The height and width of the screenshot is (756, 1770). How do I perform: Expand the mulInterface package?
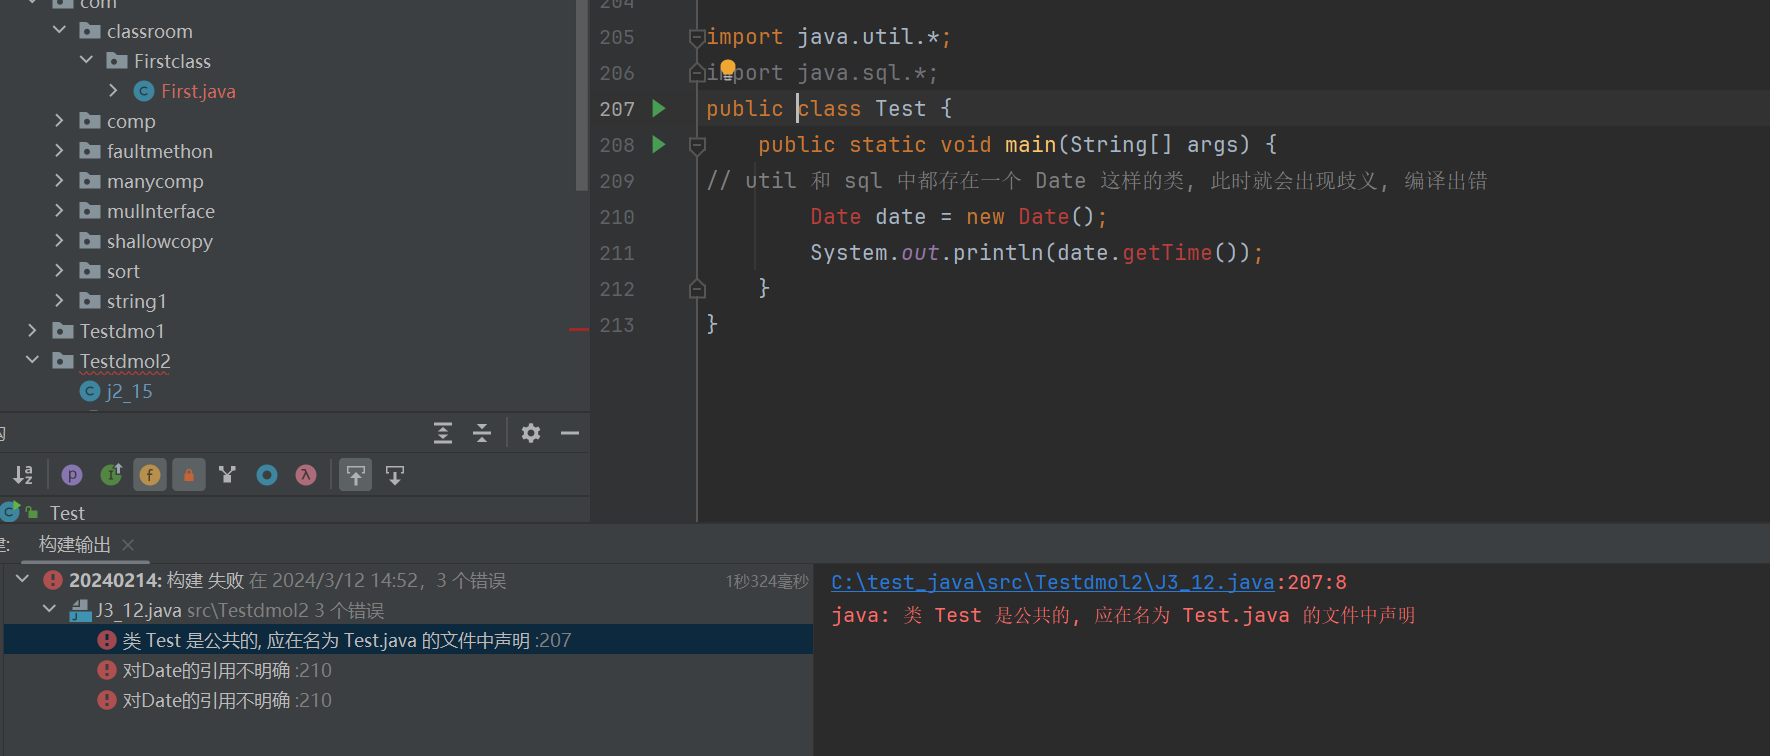[x=59, y=210]
